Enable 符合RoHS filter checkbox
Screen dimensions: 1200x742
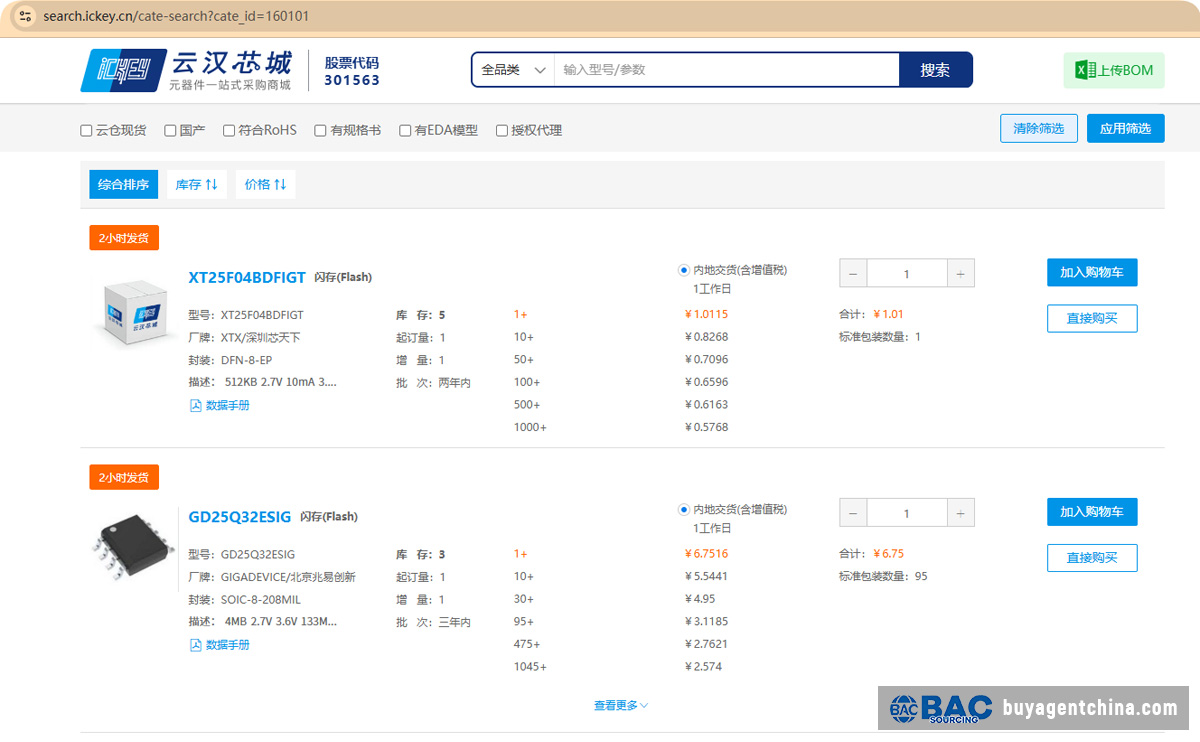[229, 130]
